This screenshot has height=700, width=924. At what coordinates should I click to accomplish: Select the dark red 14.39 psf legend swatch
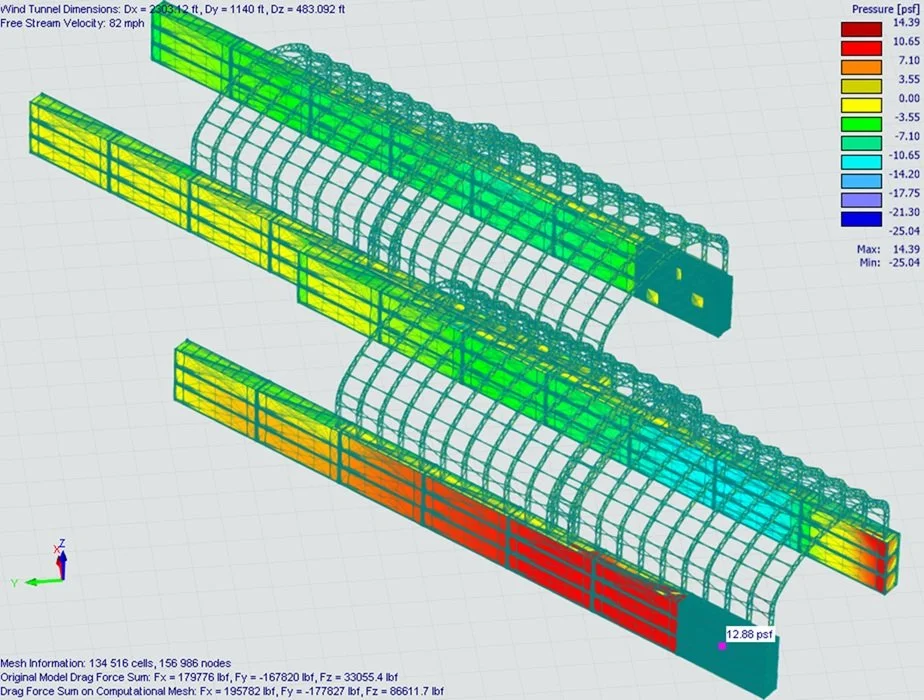tap(860, 28)
